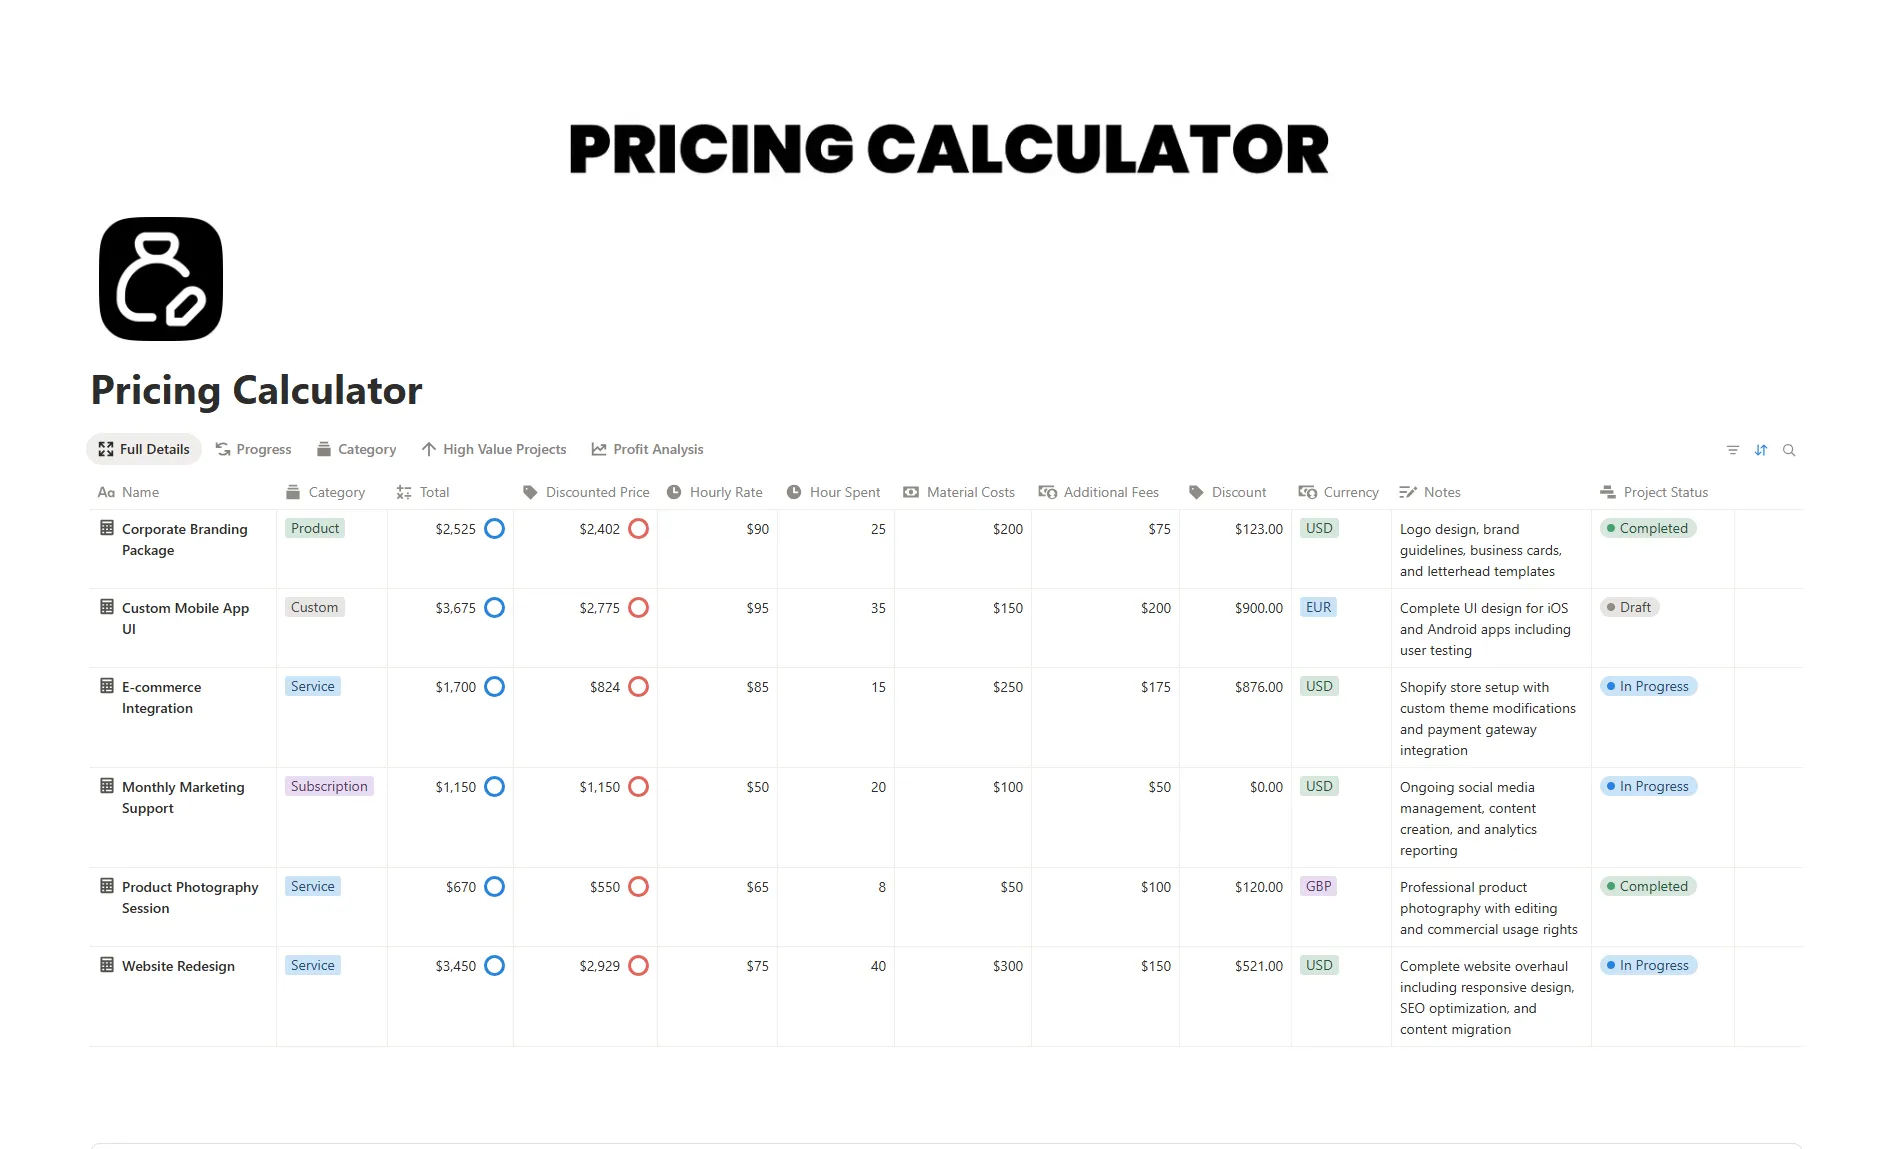Click red ring beside $2,775 discounted price

coord(638,608)
